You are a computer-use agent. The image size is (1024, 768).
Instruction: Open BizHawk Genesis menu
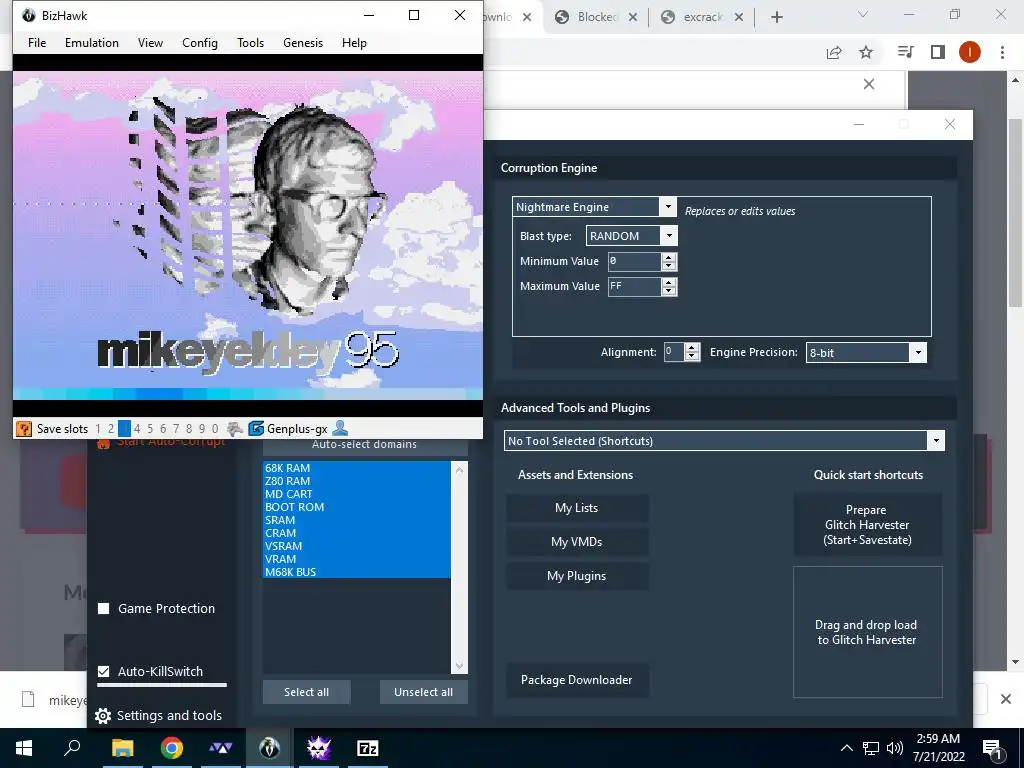pos(303,43)
